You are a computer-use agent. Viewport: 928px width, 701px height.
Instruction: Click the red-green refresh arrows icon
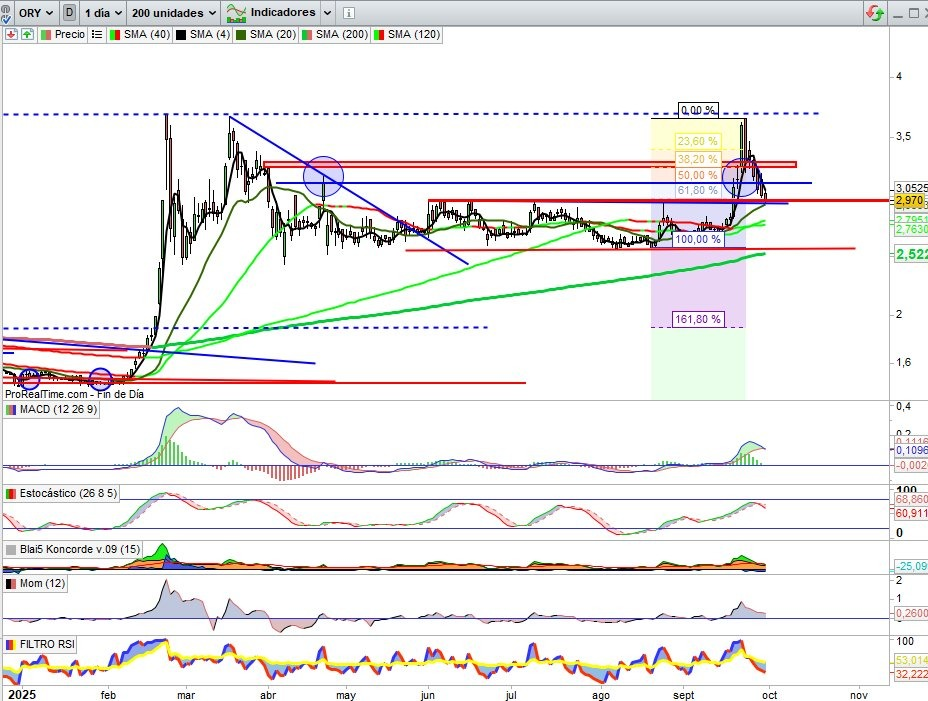(x=875, y=13)
